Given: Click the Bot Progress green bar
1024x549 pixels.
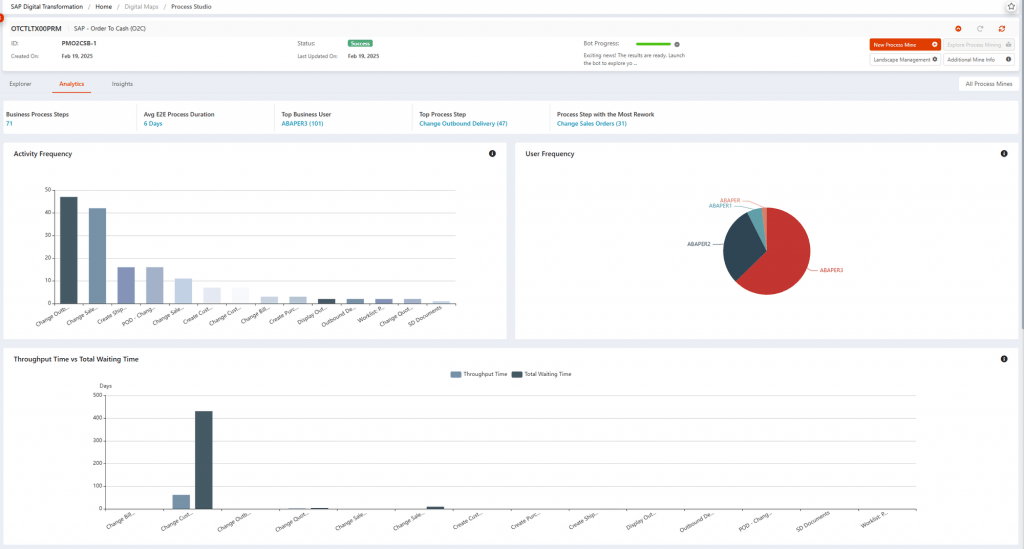Looking at the screenshot, I should tap(653, 44).
